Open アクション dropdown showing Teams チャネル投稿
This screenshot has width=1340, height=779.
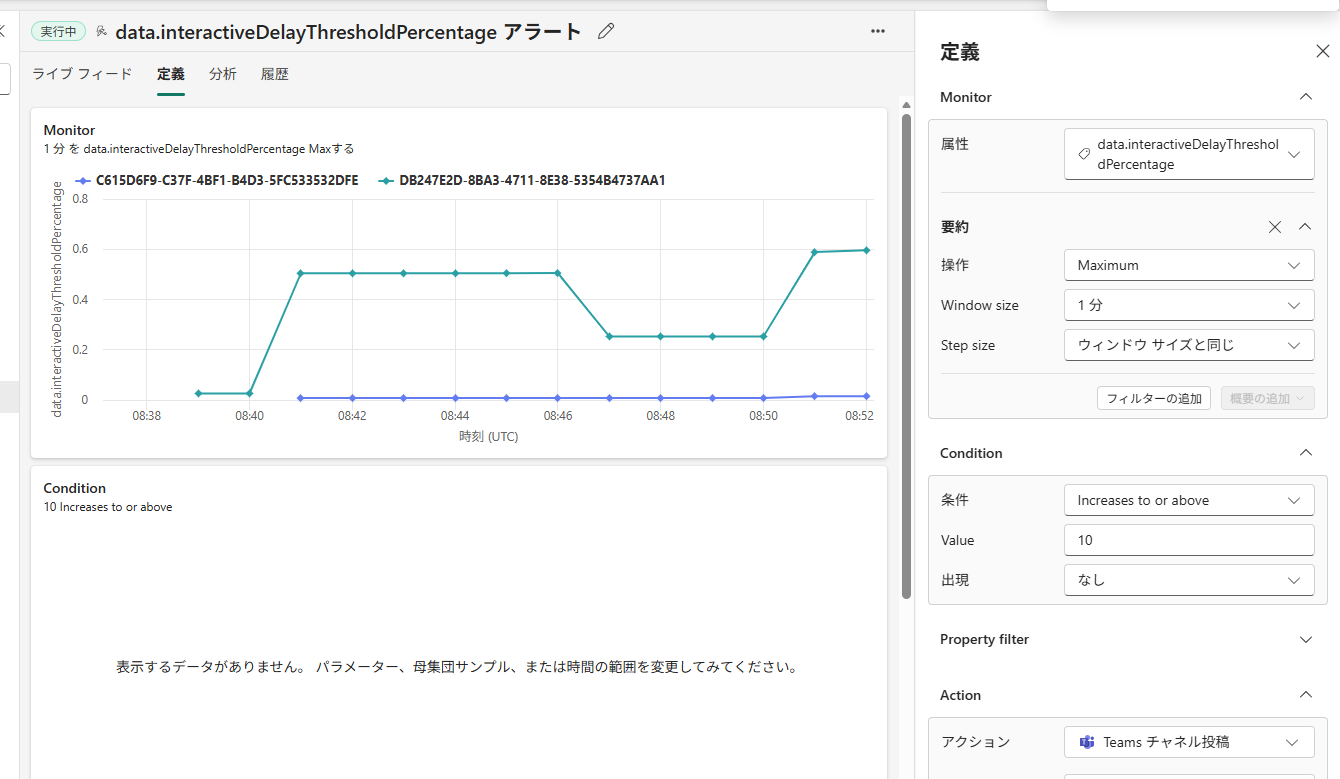coord(1189,742)
